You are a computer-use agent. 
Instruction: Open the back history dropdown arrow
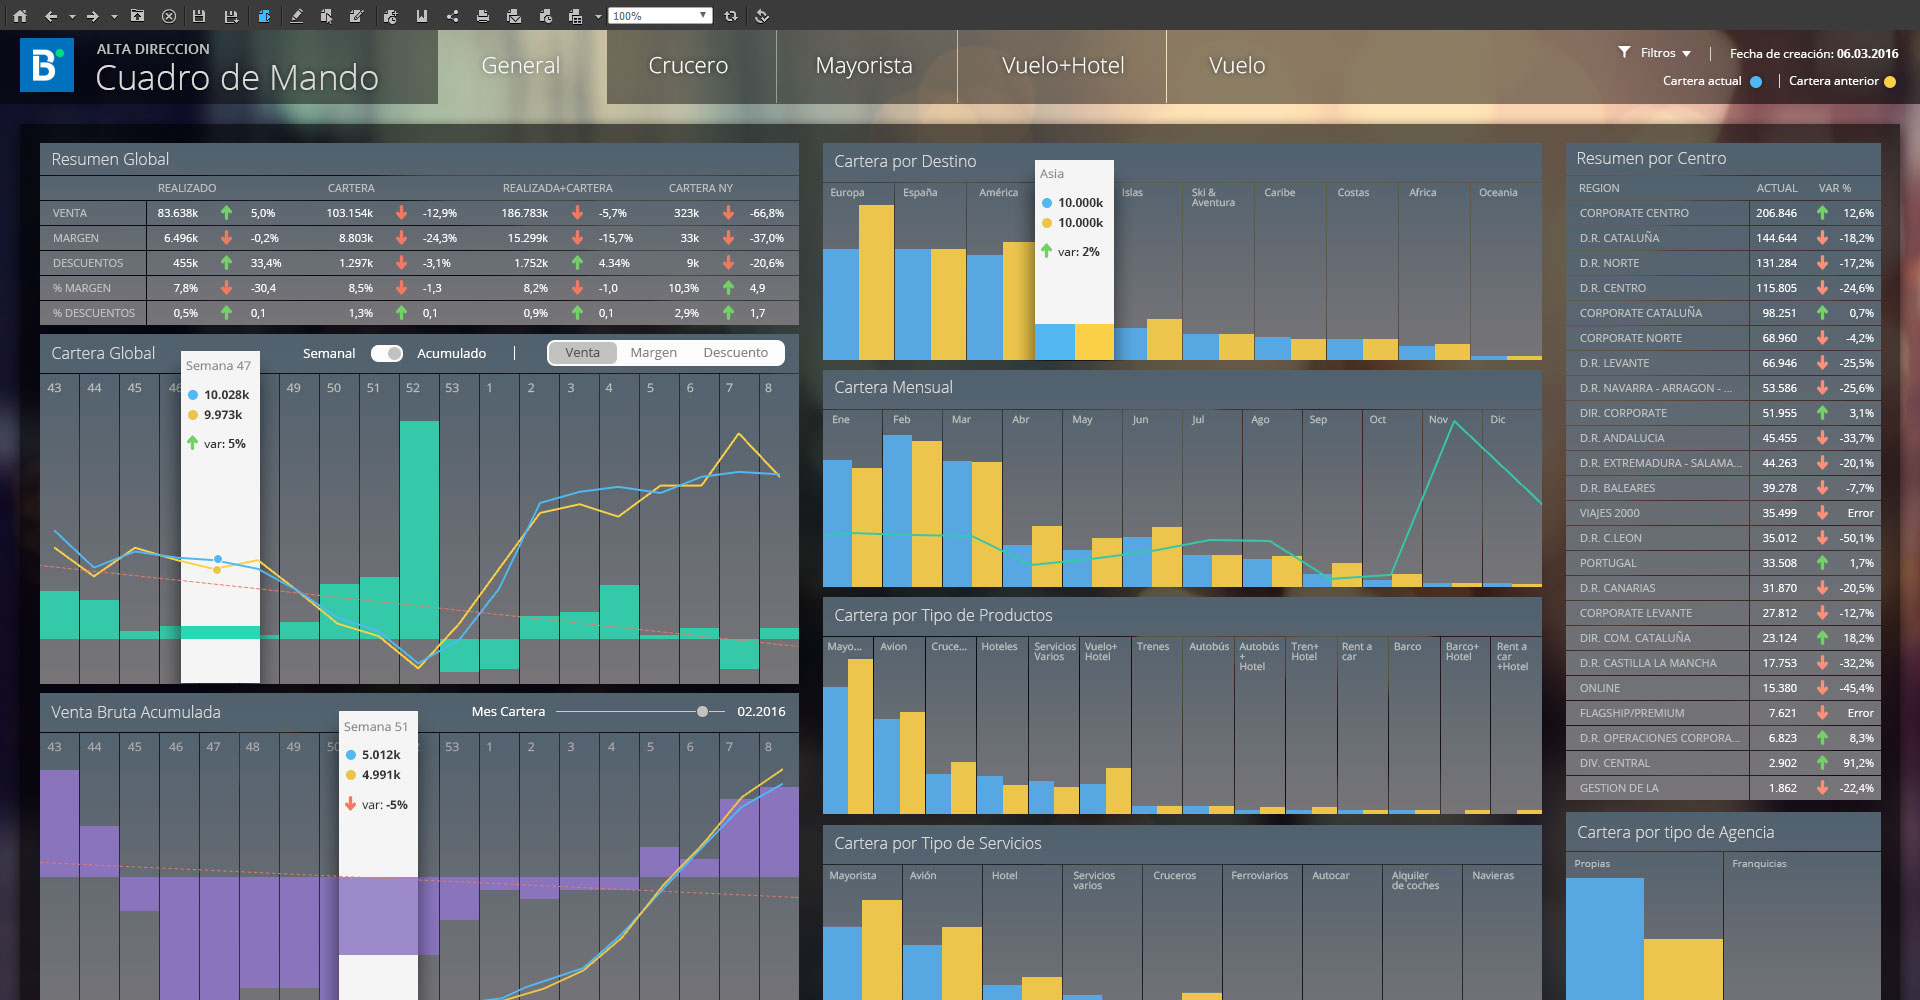72,17
